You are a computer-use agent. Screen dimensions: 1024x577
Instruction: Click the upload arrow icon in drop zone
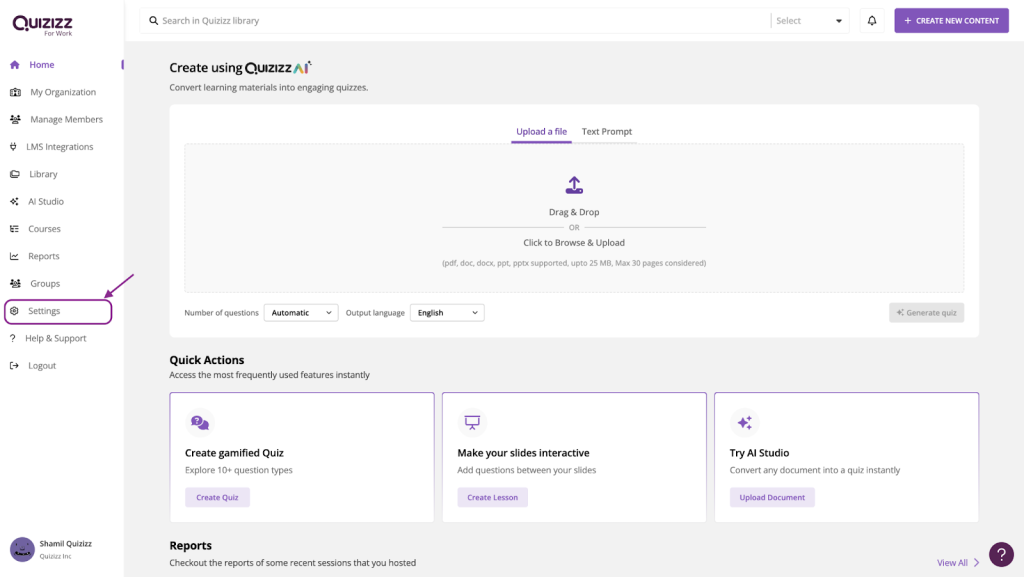click(574, 185)
